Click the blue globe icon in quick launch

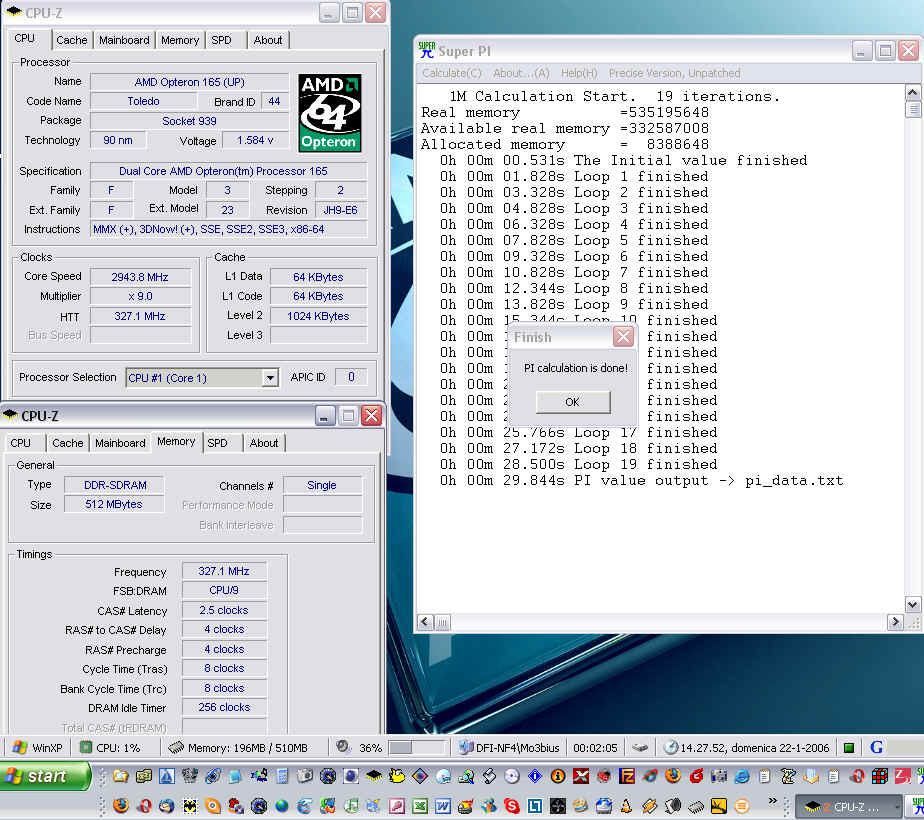(282, 805)
